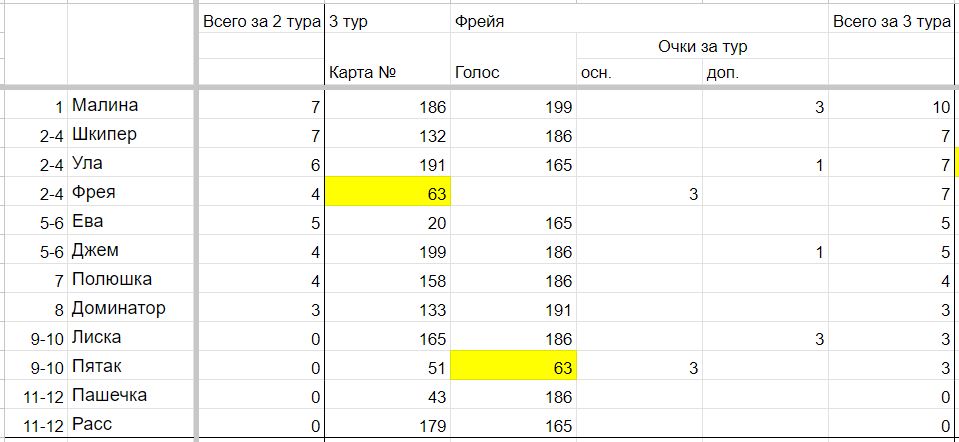
Task: Click the 'Карта №' column header
Action: click(x=388, y=72)
